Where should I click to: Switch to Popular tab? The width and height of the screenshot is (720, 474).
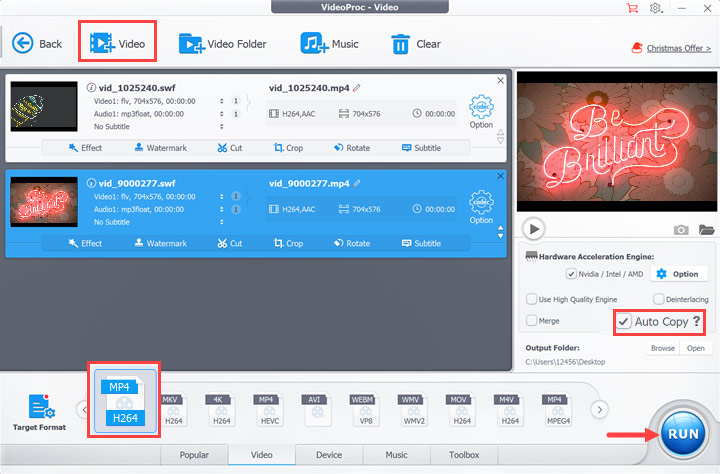194,455
